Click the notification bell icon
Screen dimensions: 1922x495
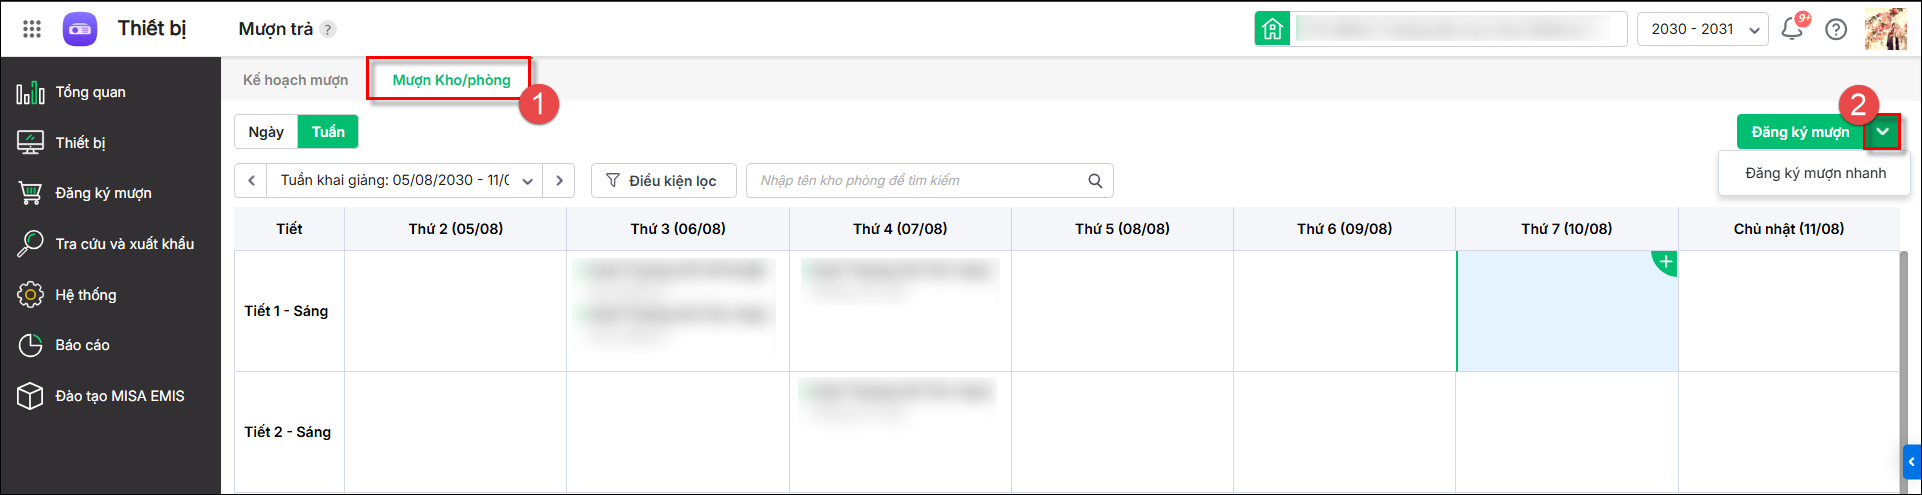pyautogui.click(x=1792, y=29)
